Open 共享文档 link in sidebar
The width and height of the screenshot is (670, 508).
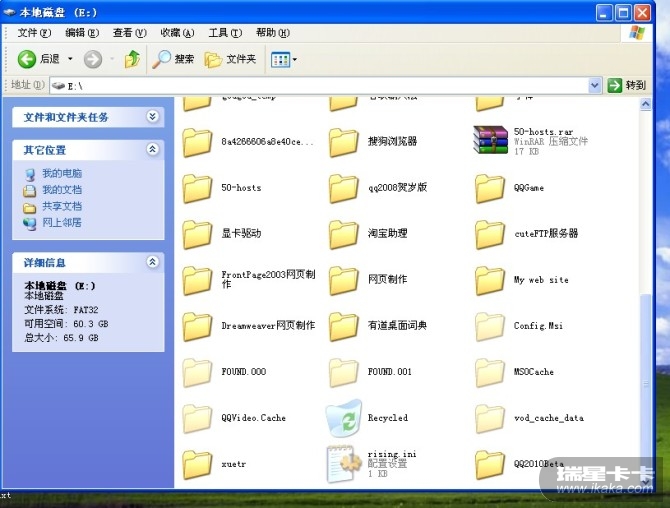click(62, 206)
